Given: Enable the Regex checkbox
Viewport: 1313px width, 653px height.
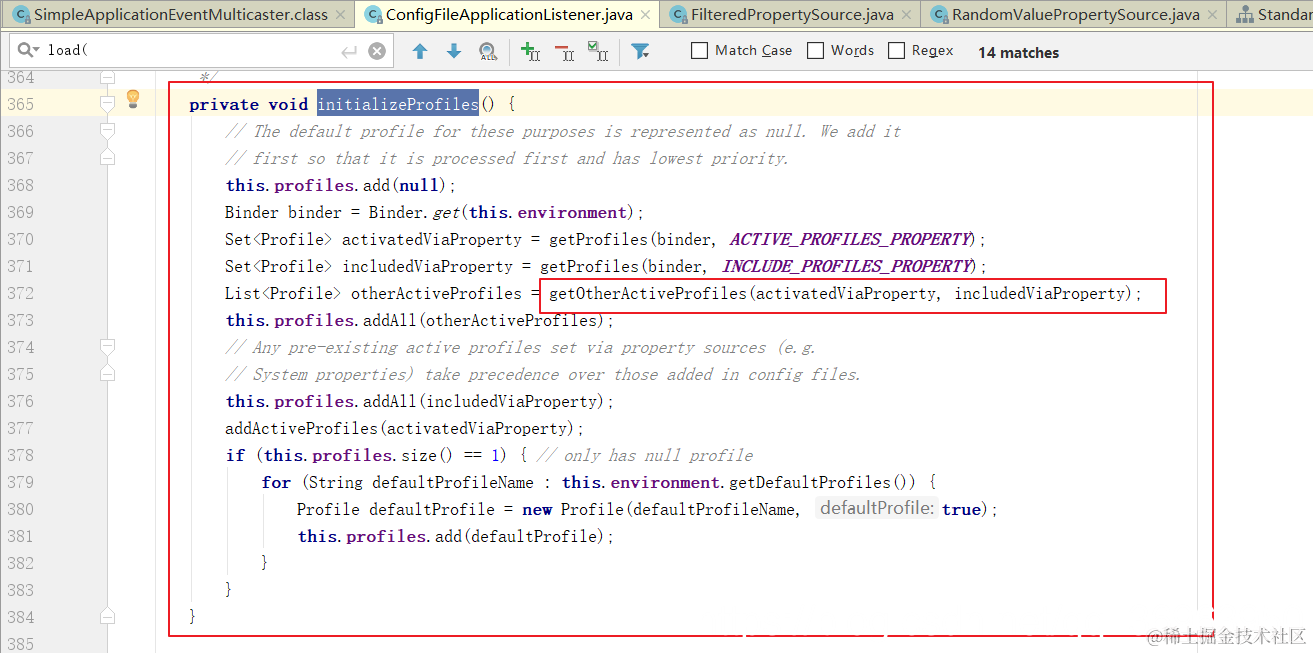Looking at the screenshot, I should click(896, 50).
